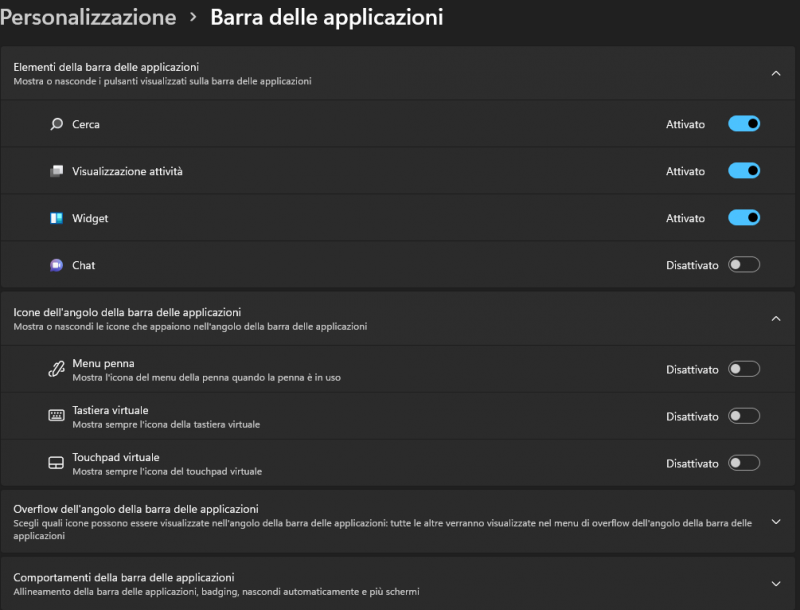Expand Overflow dell'angolo della barra section
The height and width of the screenshot is (610, 800).
click(775, 522)
